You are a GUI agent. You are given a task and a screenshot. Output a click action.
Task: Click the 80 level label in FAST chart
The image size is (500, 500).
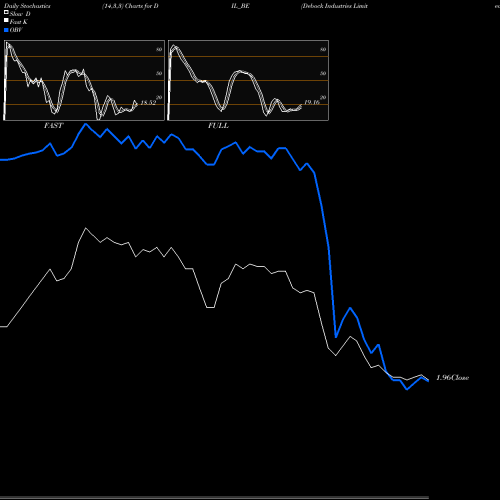point(159,49)
